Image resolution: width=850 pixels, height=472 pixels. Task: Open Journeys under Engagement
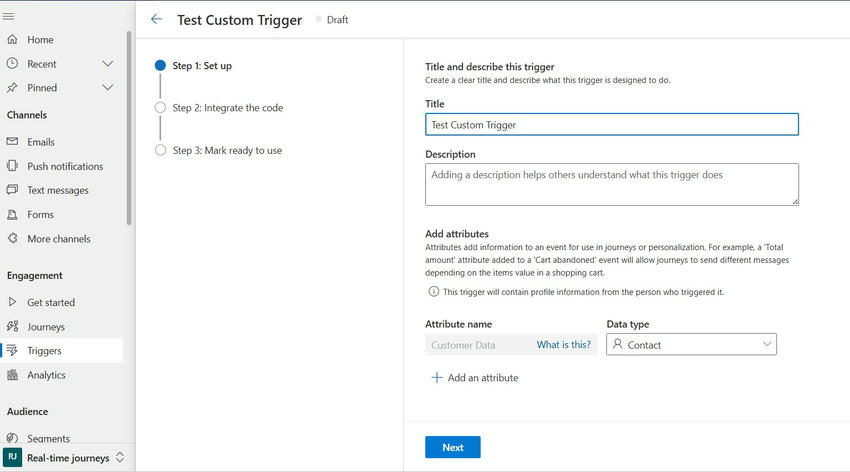pos(45,326)
